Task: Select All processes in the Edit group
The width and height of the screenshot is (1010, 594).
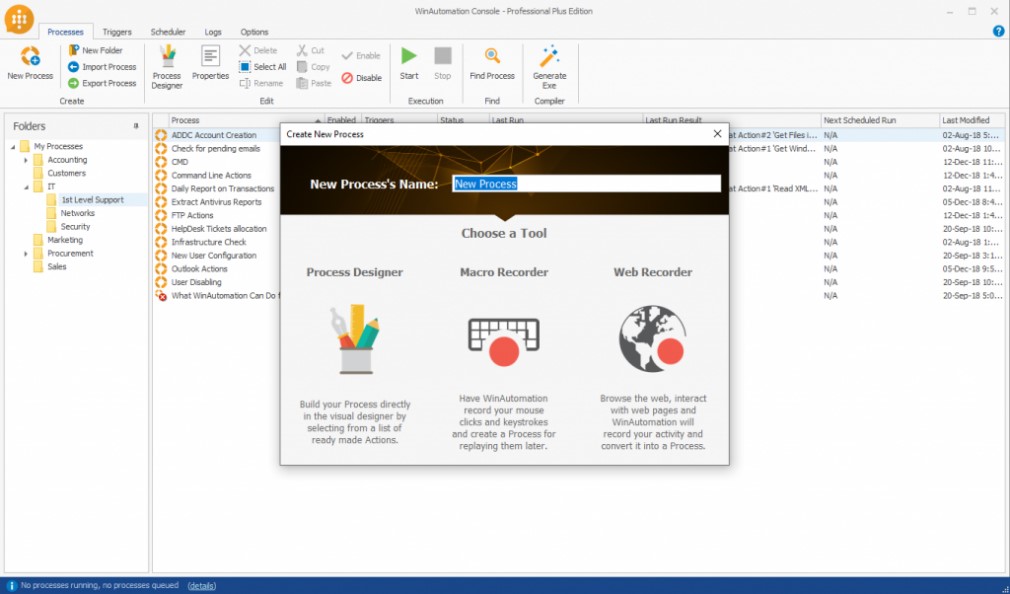Action: (263, 66)
